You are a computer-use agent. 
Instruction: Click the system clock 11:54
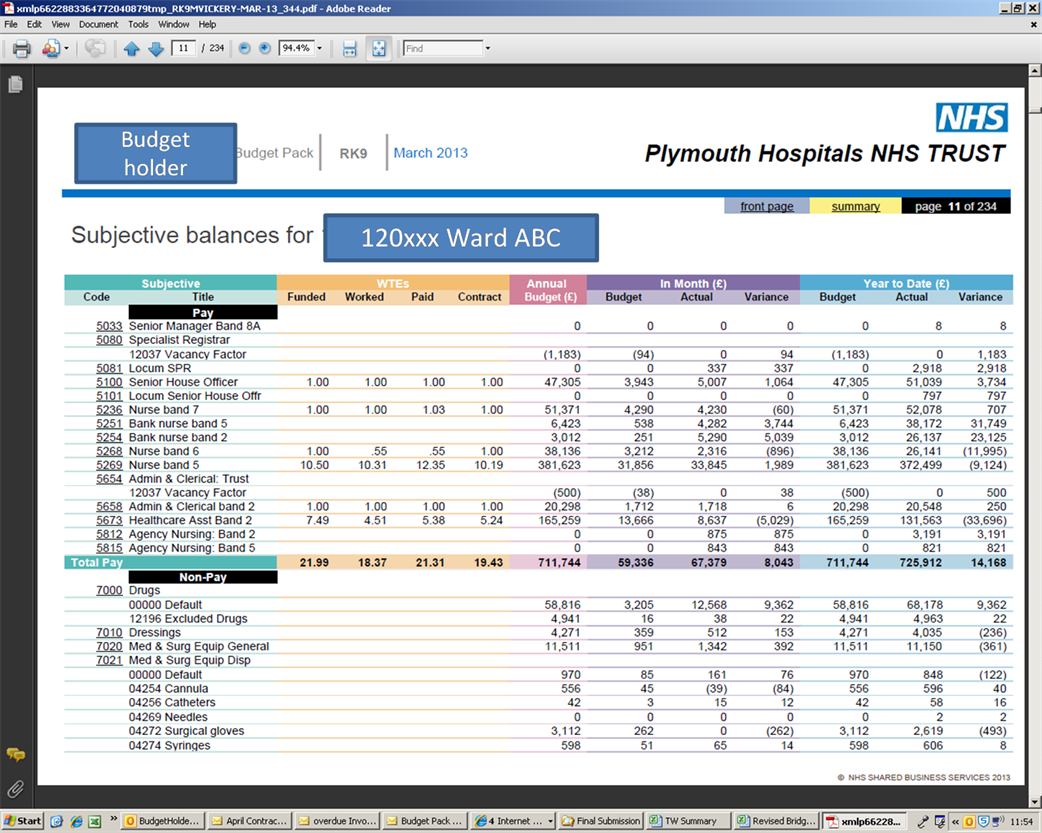(x=1021, y=822)
